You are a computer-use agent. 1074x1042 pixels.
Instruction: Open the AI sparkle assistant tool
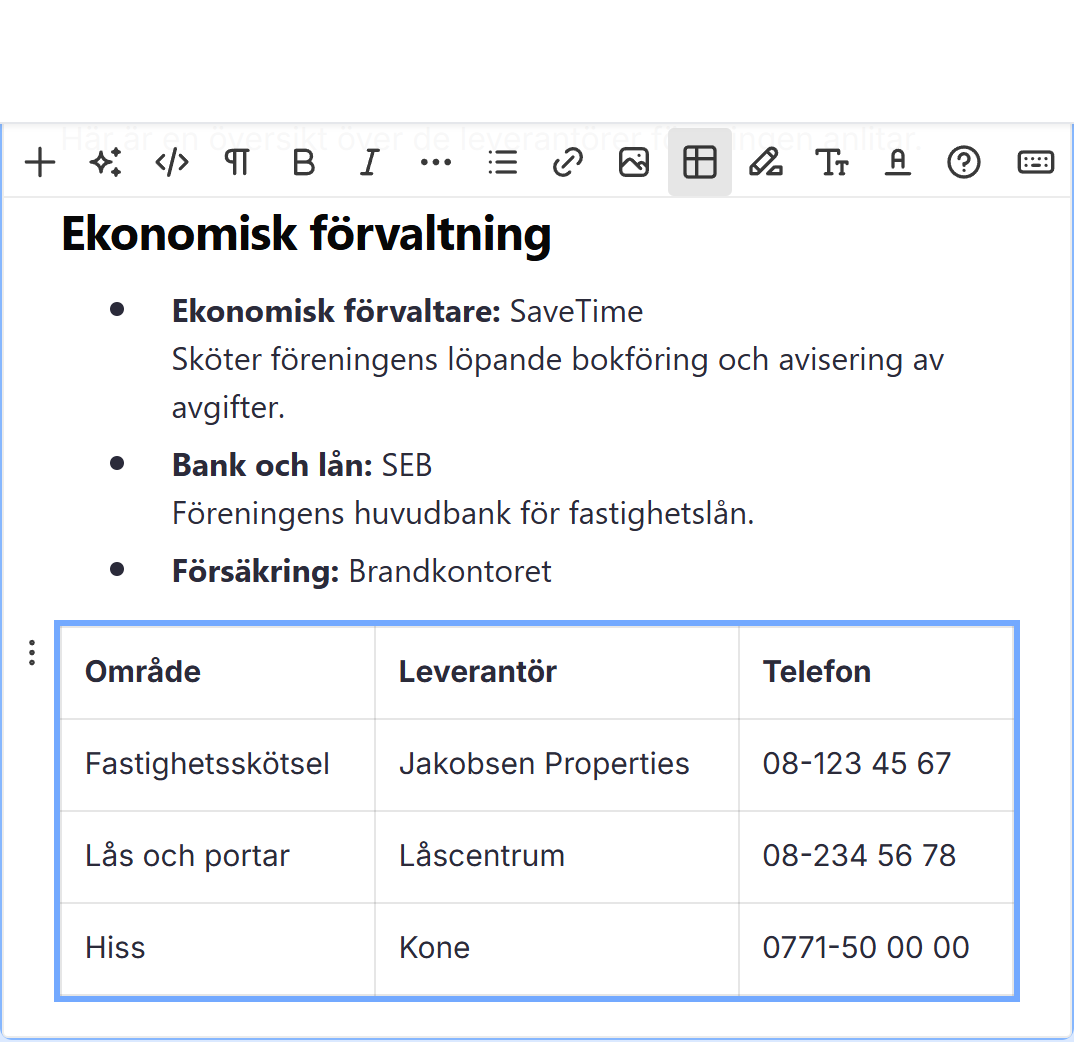pyautogui.click(x=105, y=162)
